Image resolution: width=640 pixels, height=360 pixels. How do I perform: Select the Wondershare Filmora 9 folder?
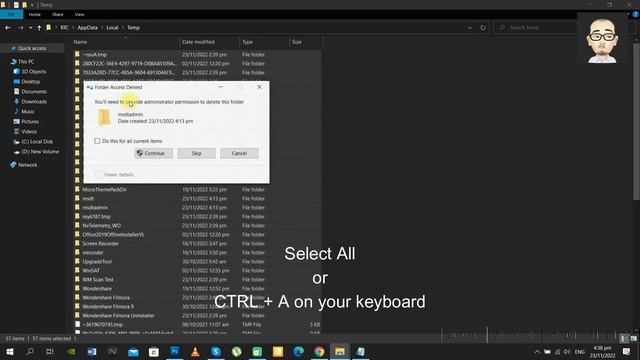(x=197, y=306)
